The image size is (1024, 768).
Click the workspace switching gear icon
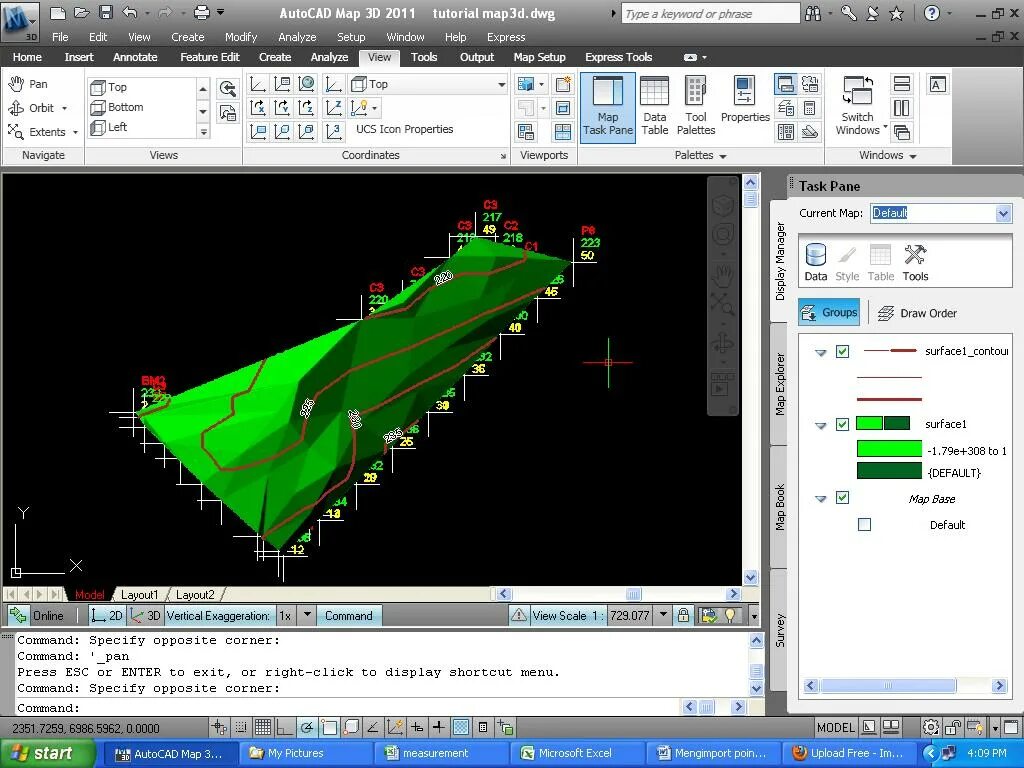(931, 727)
